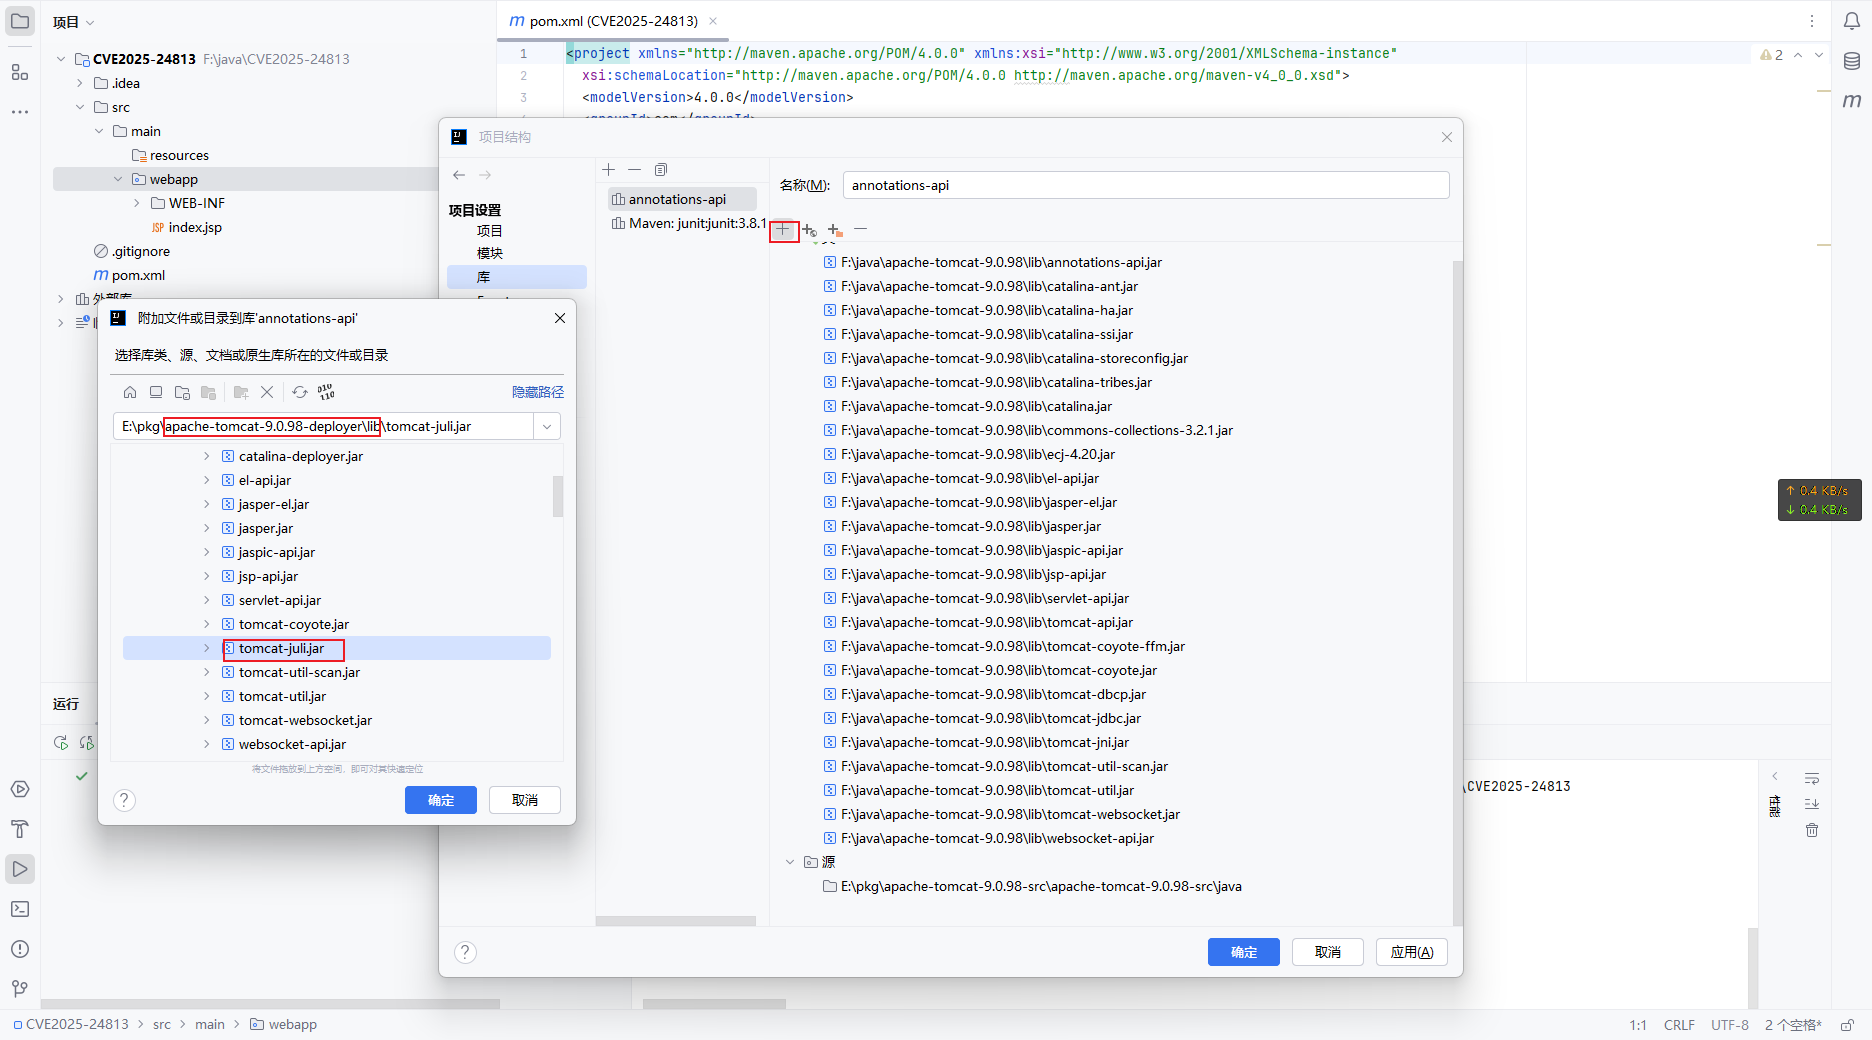Screen dimensions: 1872x1040
Task: Click the add excluded roots icon
Action: coord(835,230)
